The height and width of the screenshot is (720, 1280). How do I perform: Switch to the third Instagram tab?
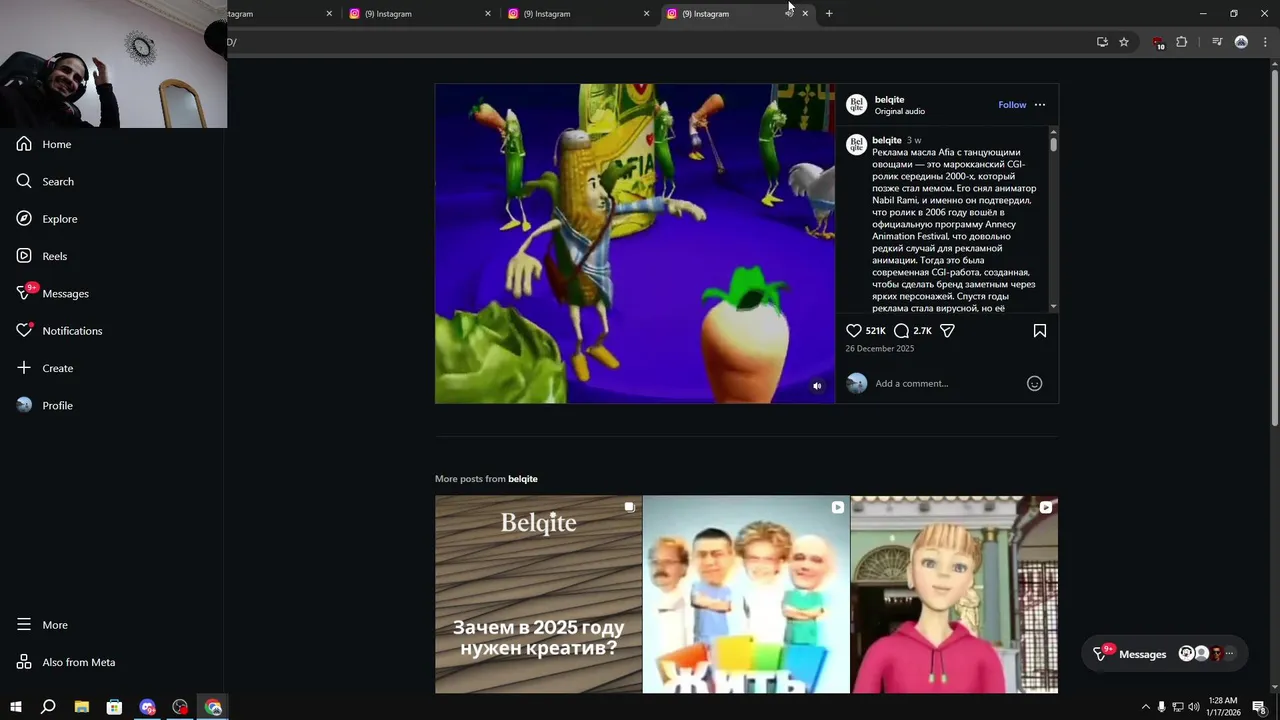[578, 14]
